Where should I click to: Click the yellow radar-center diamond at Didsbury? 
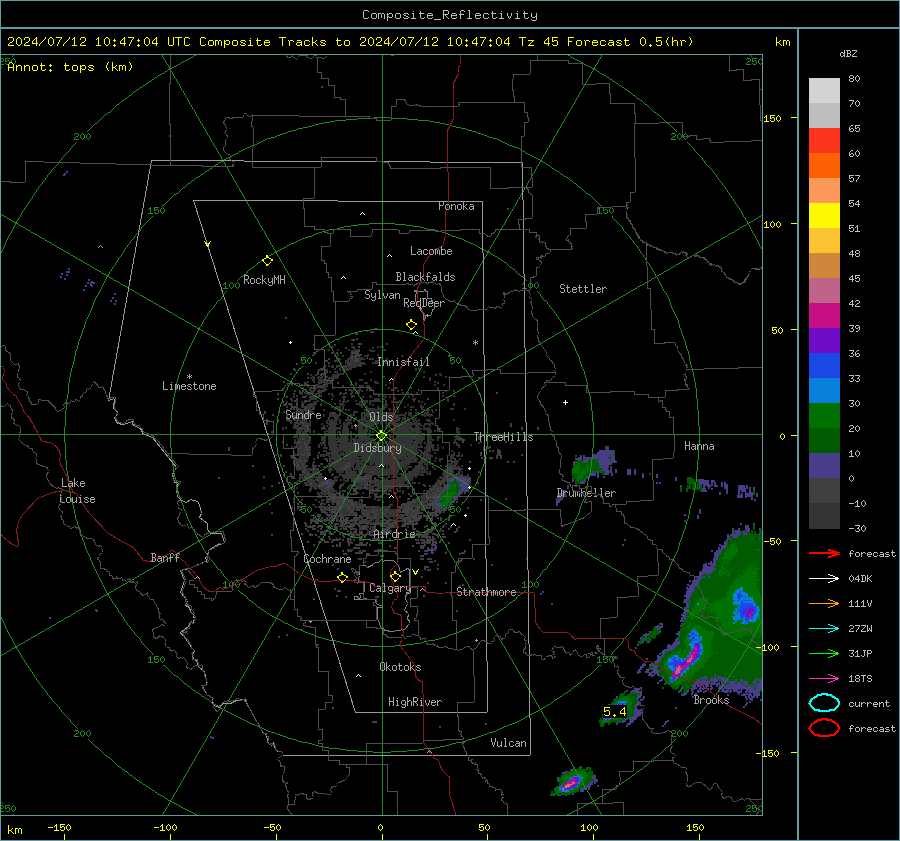tap(381, 436)
